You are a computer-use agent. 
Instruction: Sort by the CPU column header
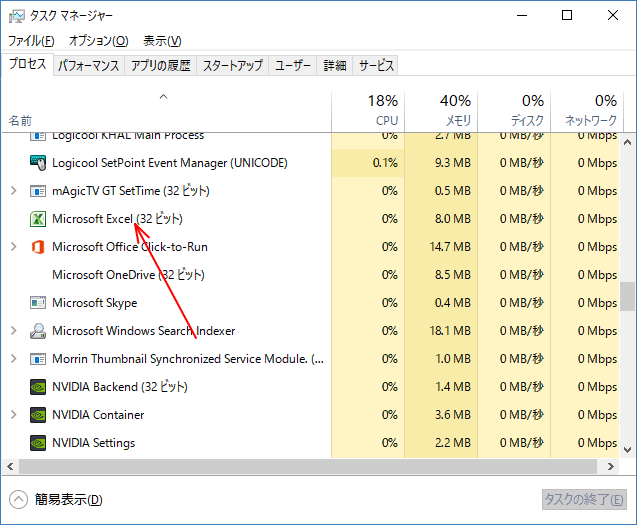coord(368,110)
